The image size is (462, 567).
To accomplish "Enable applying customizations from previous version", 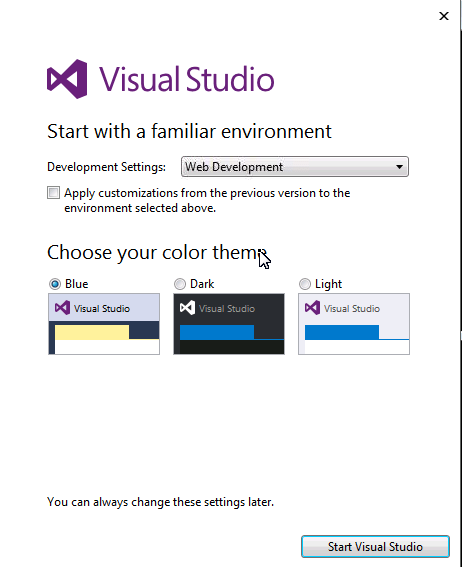I will [x=53, y=193].
